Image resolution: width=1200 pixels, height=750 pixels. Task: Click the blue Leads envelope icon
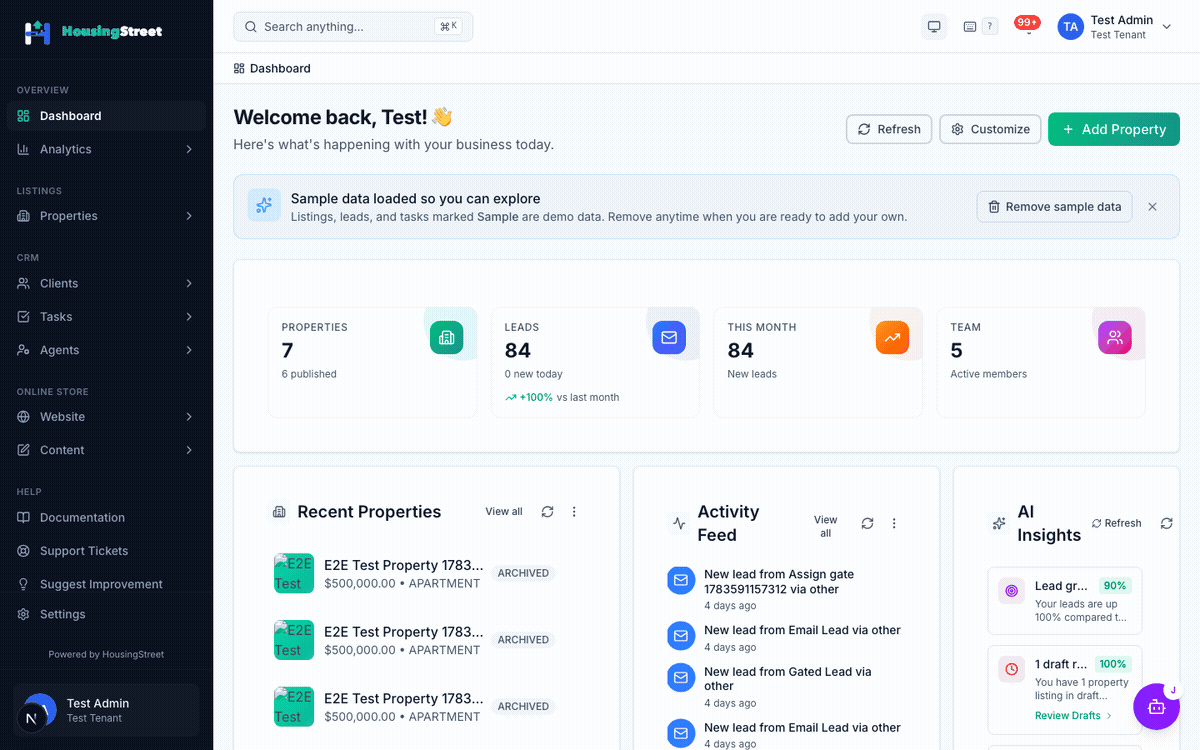[669, 337]
